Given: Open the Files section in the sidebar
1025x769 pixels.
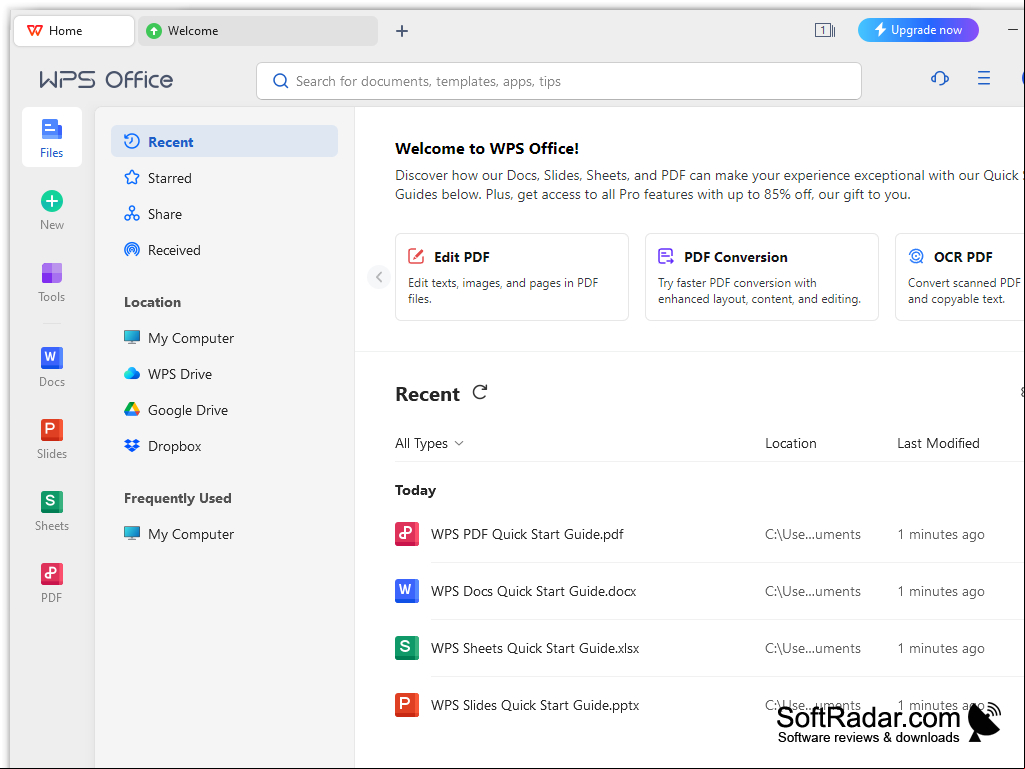Looking at the screenshot, I should point(52,137).
